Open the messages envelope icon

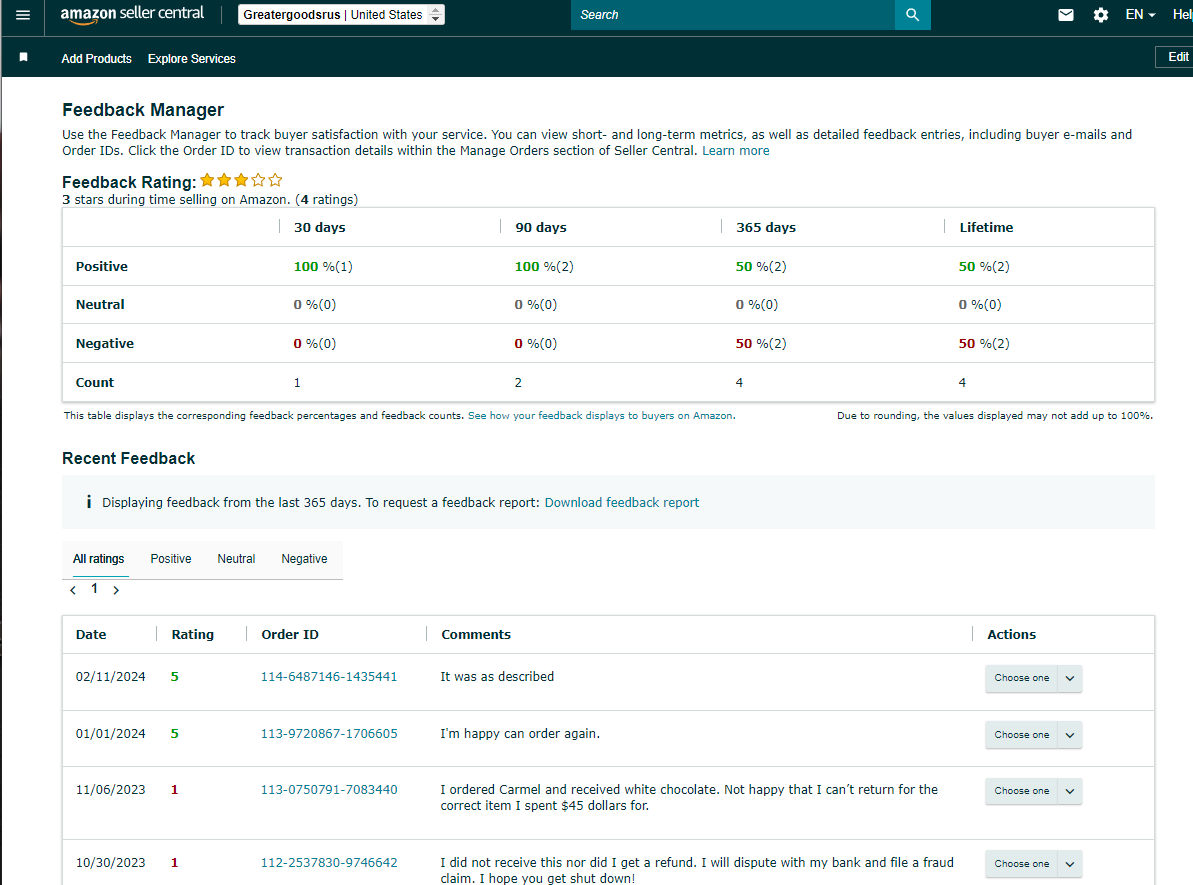coord(1065,14)
